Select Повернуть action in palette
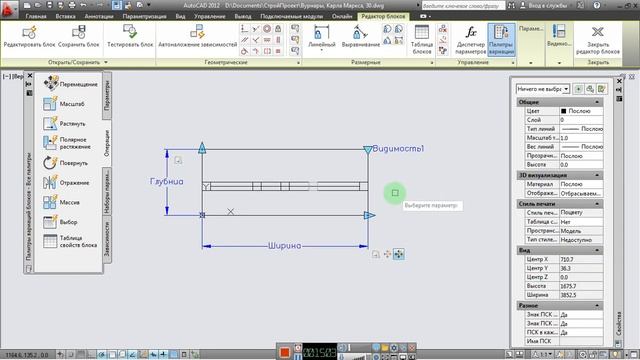This screenshot has height=360, width=640. (x=65, y=162)
